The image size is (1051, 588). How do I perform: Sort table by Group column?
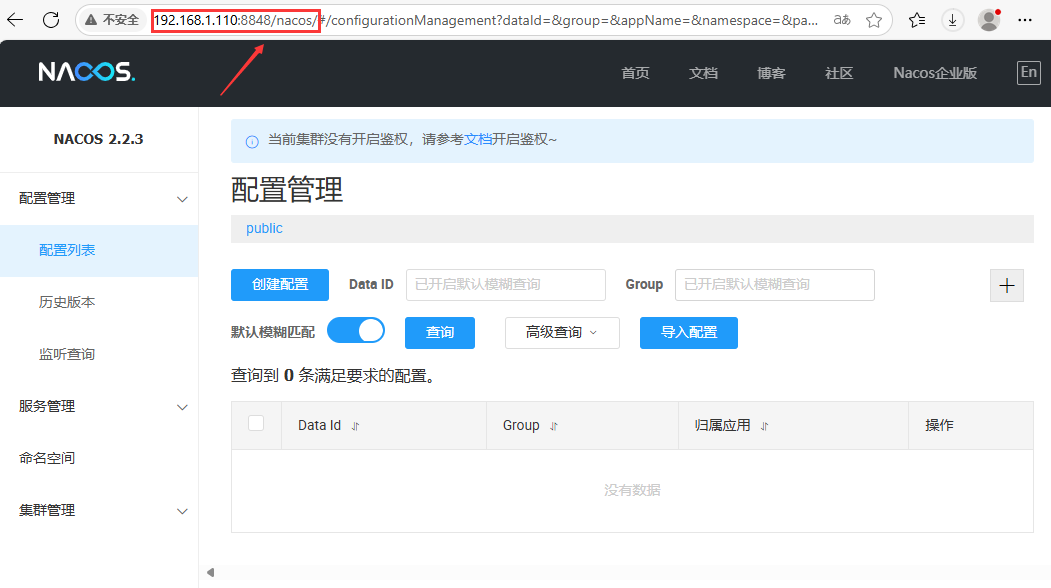554,426
